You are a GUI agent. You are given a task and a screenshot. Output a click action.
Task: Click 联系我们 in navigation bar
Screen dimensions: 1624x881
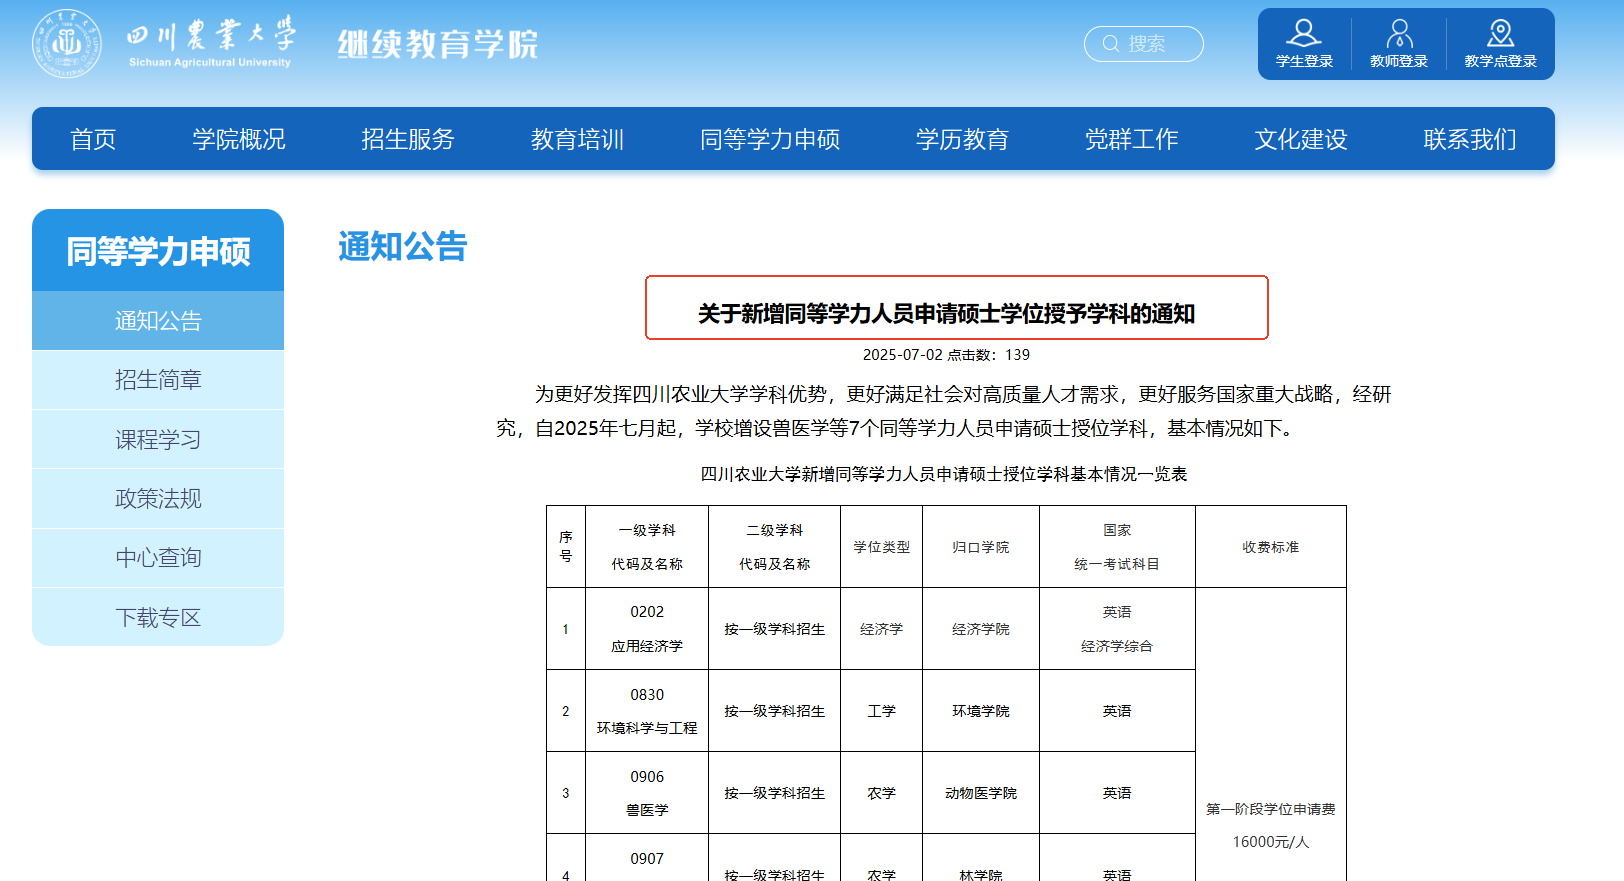1469,139
